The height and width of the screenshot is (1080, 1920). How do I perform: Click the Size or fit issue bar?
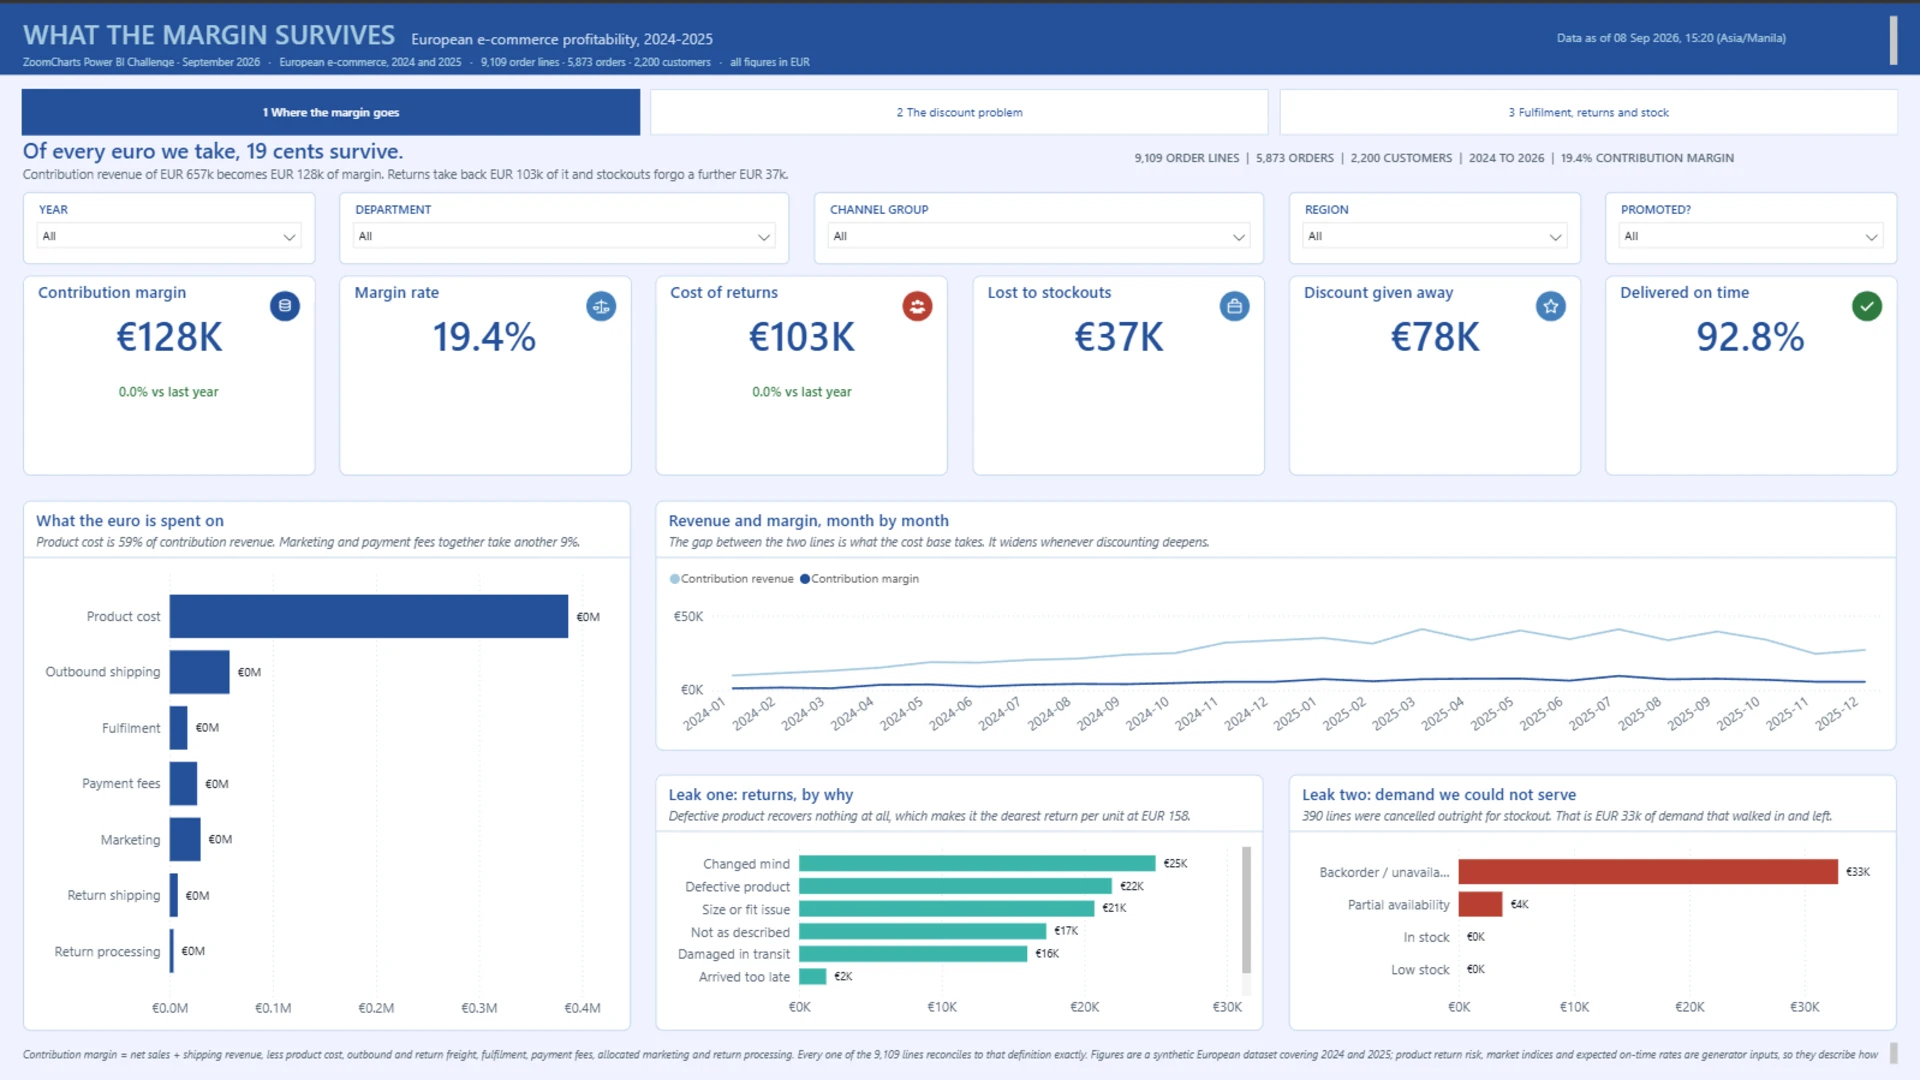pos(946,909)
